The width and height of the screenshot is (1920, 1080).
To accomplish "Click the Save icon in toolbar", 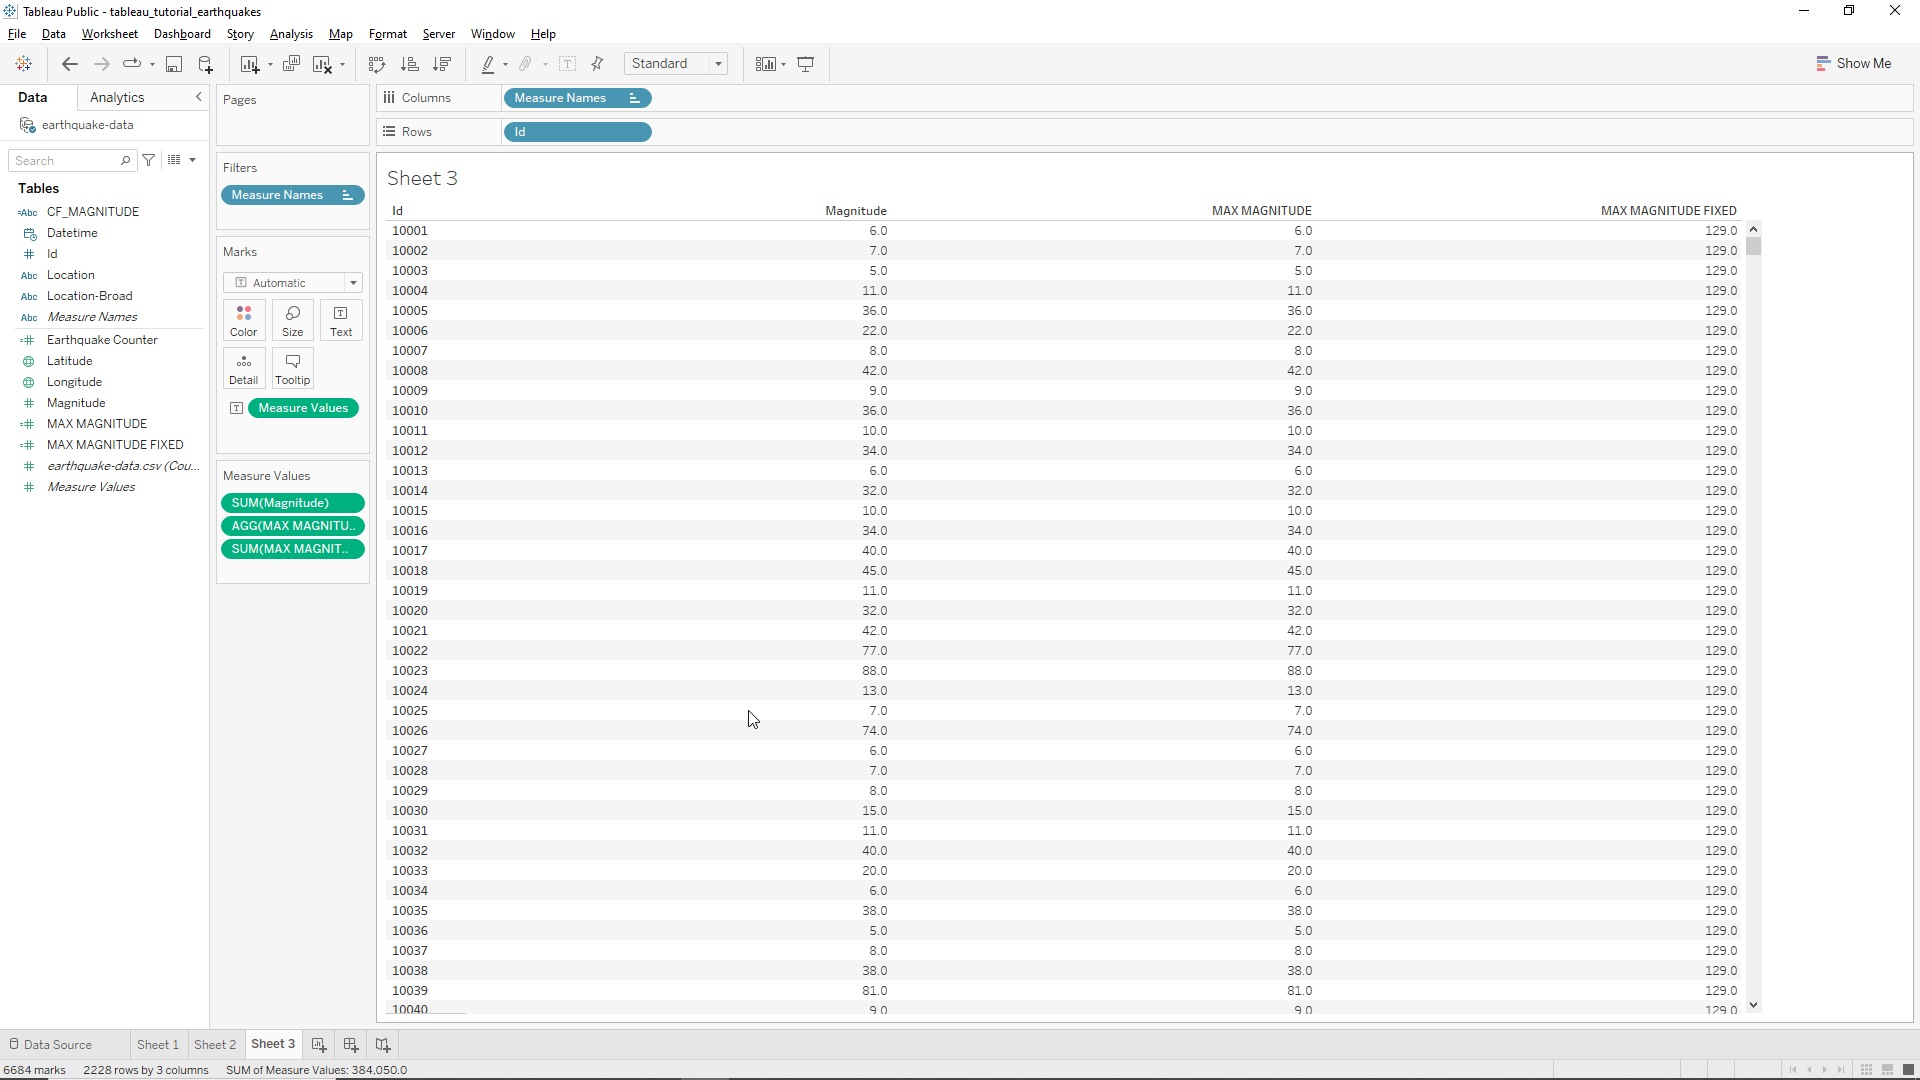I will point(174,64).
